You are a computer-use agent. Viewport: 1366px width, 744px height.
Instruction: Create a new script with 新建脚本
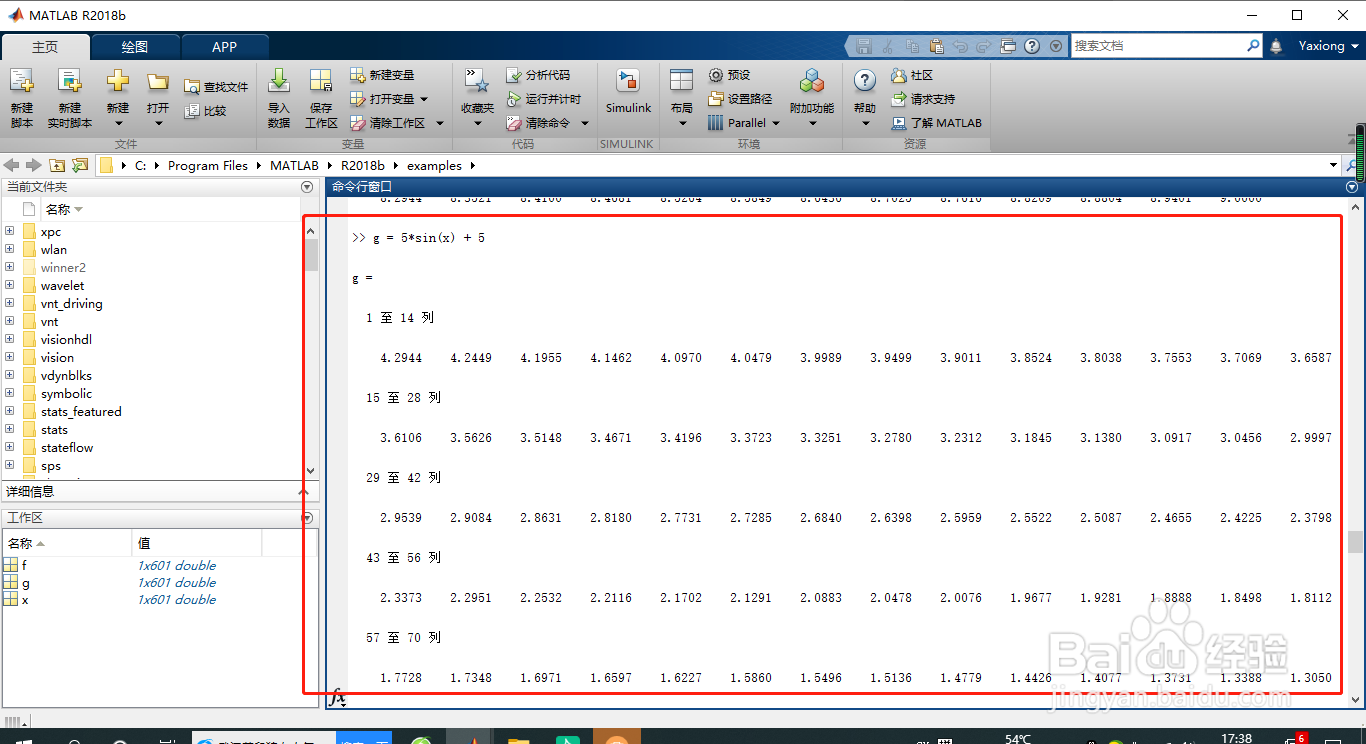click(22, 98)
